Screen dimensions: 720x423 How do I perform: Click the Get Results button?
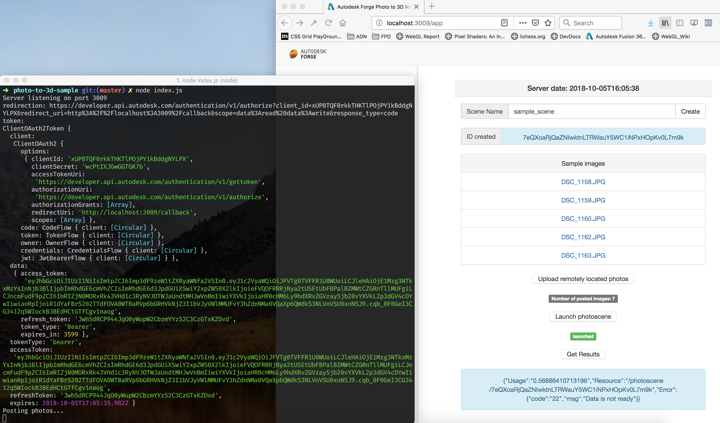click(583, 354)
